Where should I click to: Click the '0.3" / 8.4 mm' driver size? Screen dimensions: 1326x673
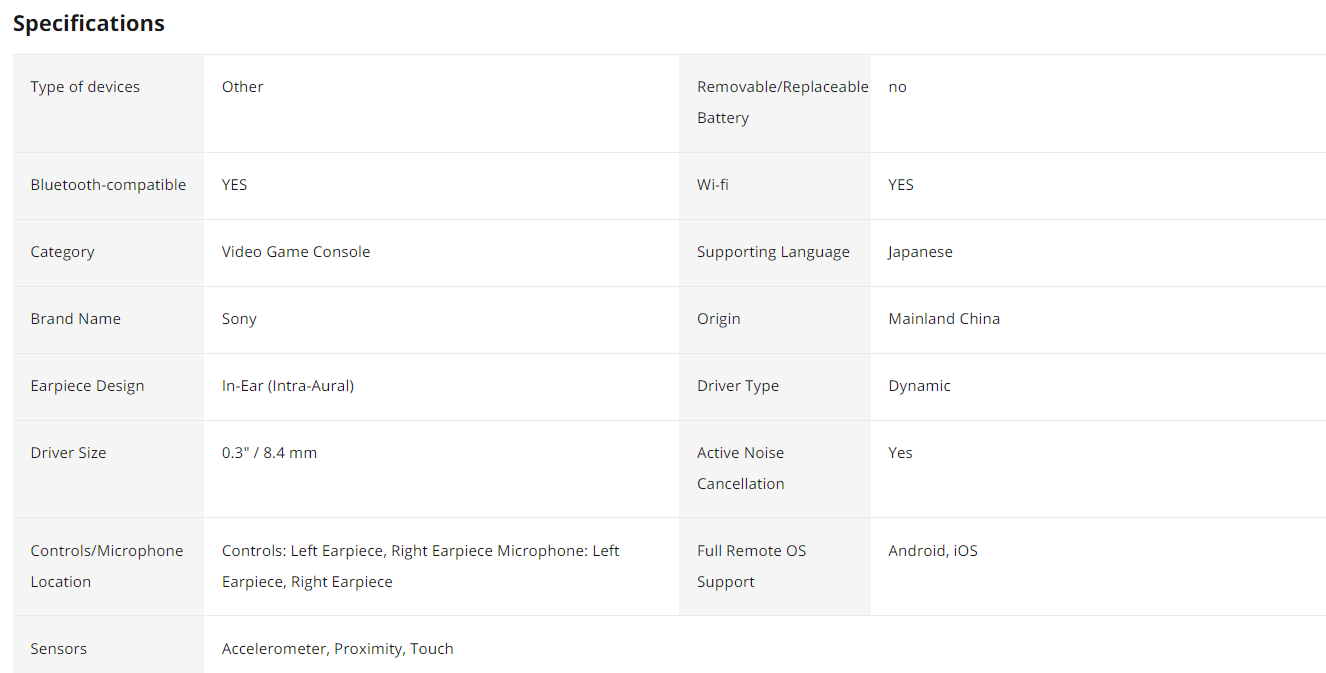pos(269,453)
